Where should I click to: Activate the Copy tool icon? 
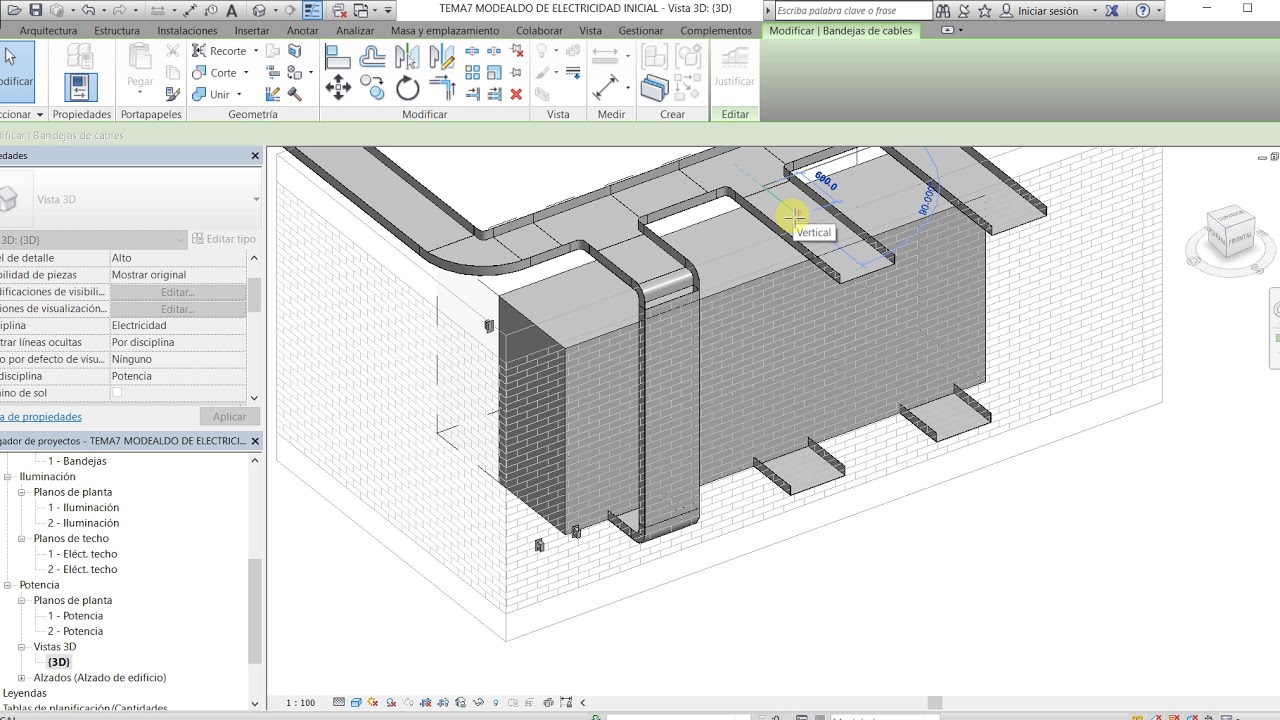click(372, 89)
